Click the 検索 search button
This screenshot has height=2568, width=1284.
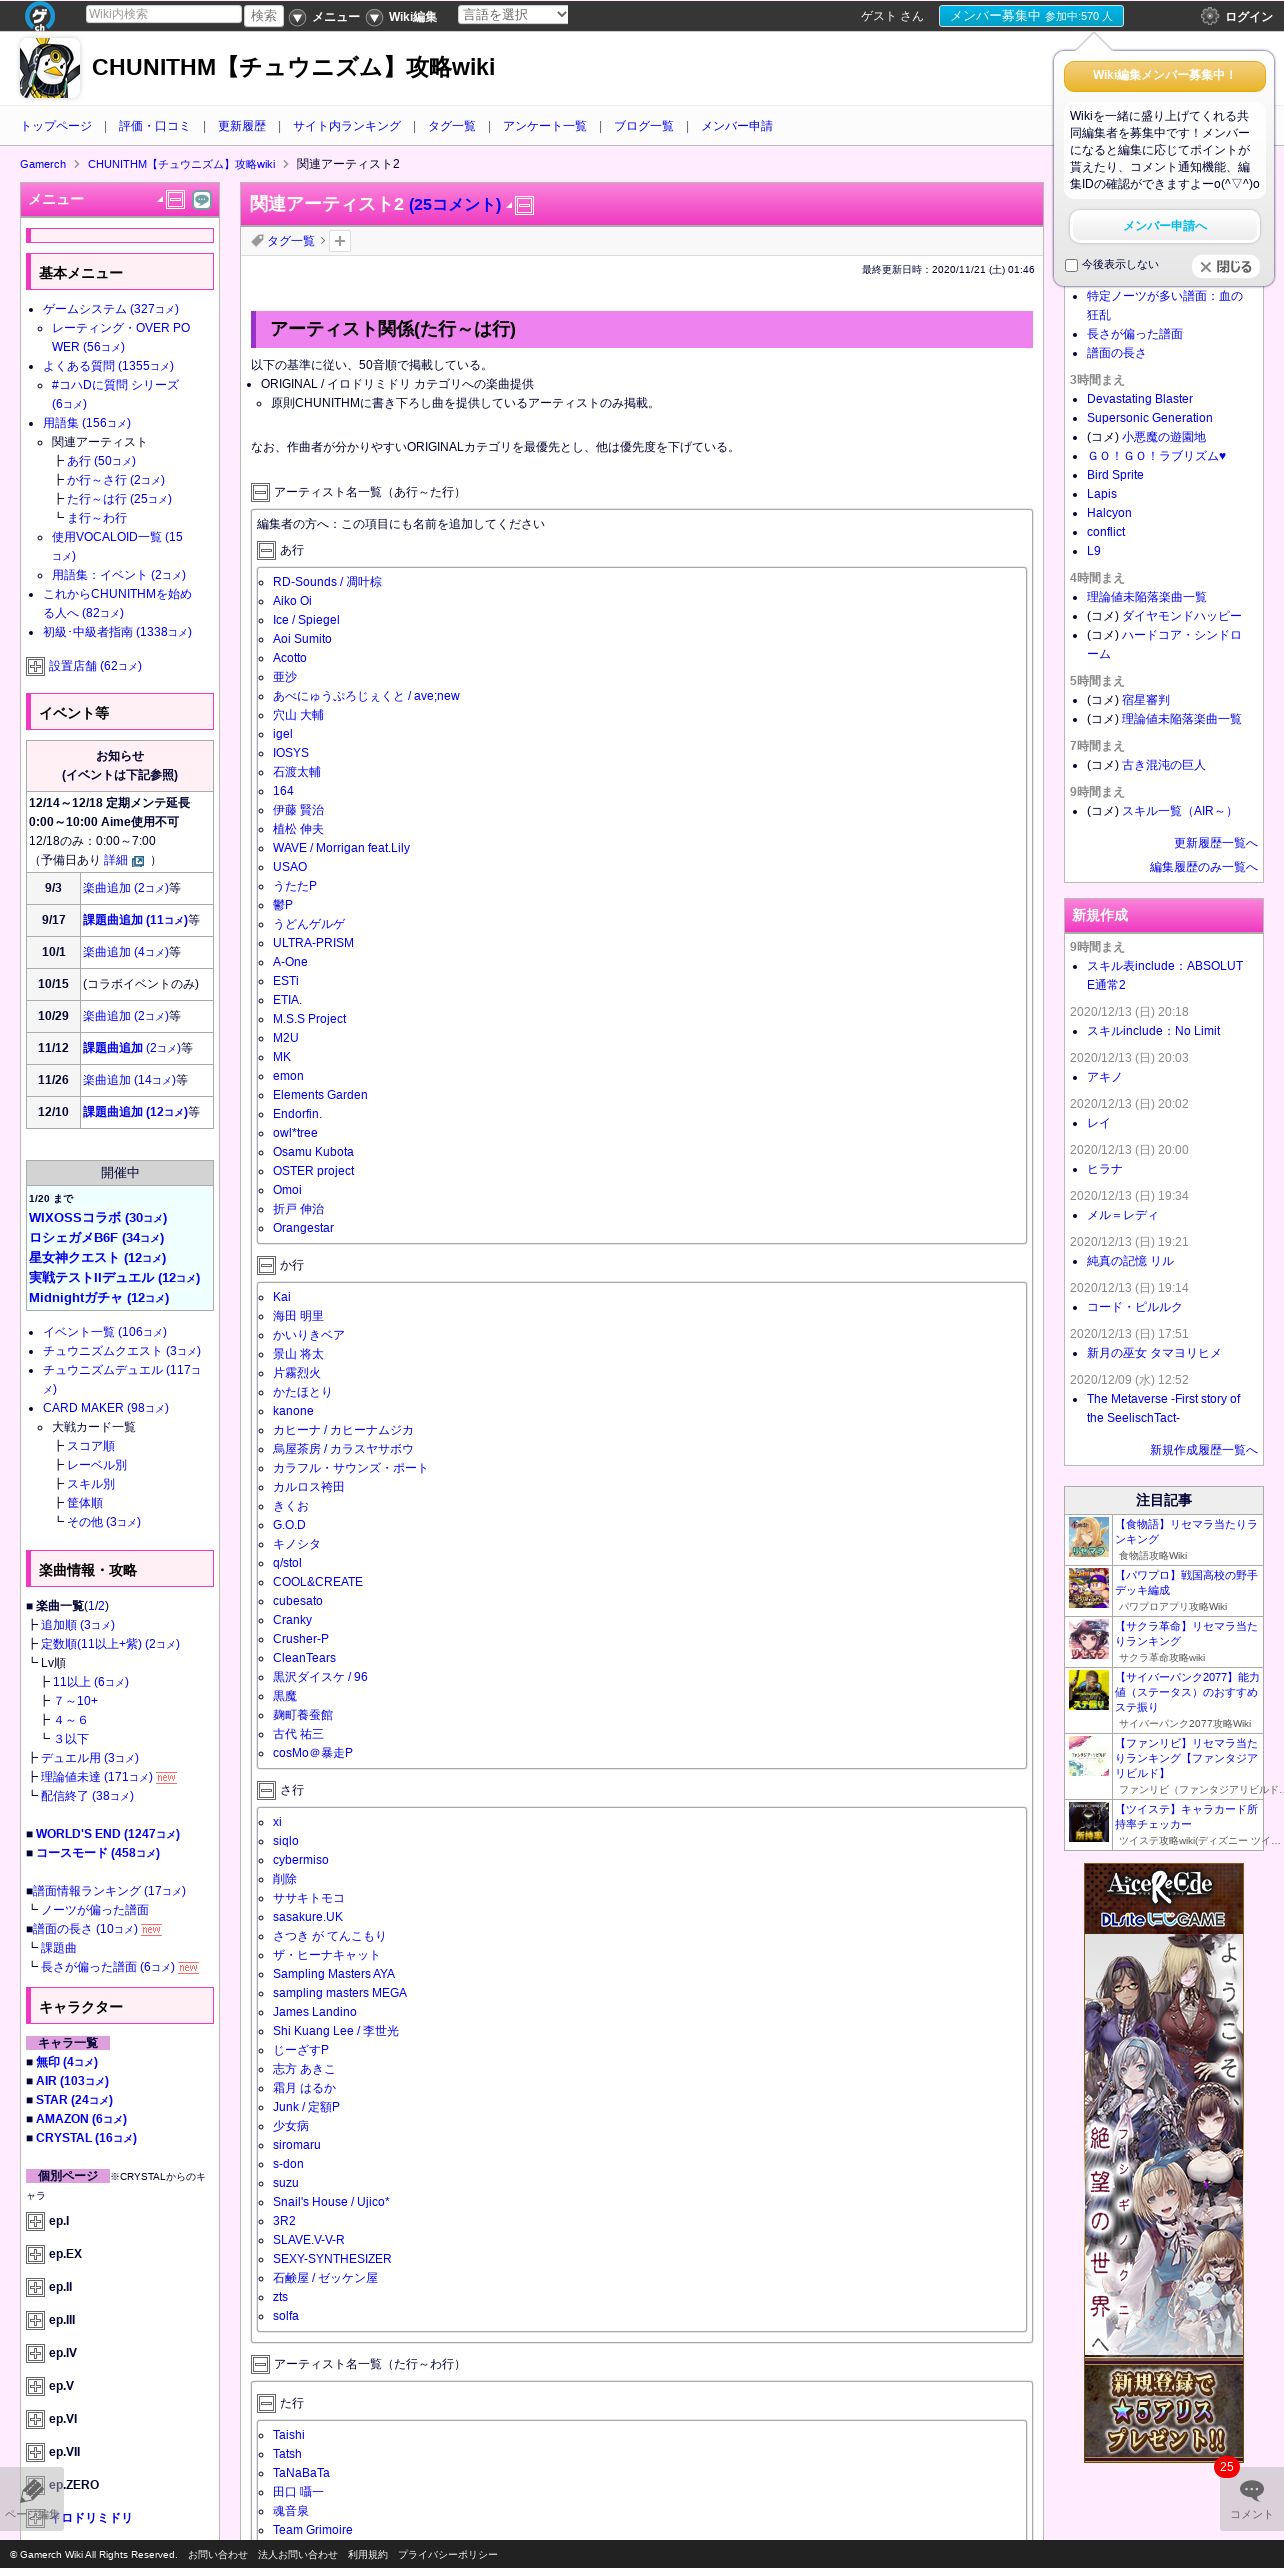coord(264,15)
